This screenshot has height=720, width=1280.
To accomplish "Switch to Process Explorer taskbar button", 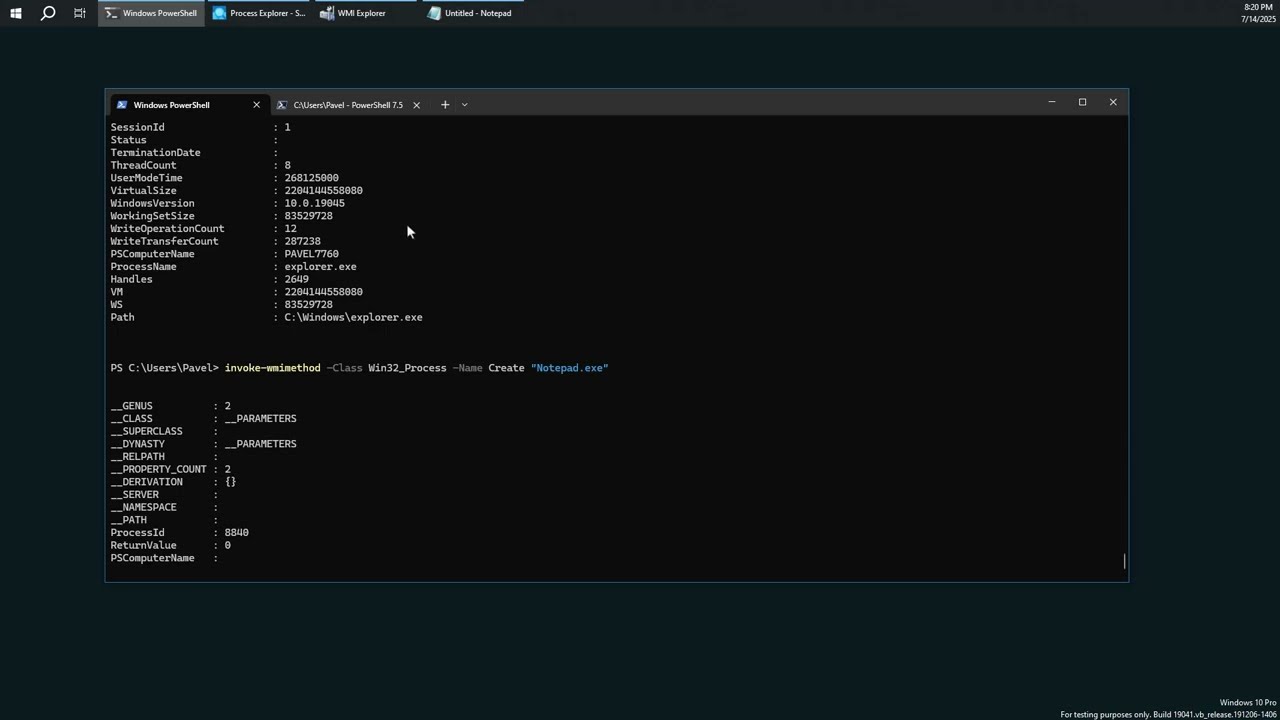I will [258, 13].
